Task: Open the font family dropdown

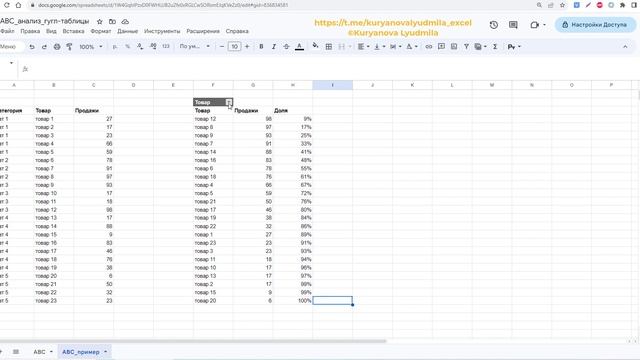Action: pos(195,47)
